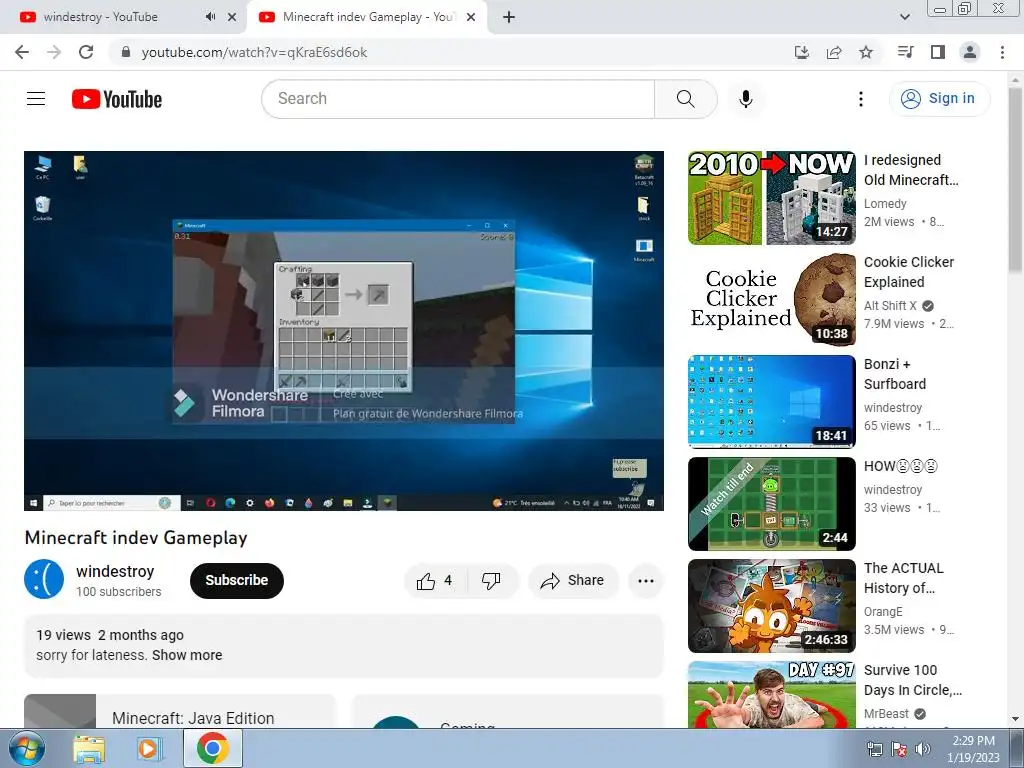Open 'Watch till end' HOW video thumbnail
This screenshot has height=768, width=1024.
point(771,504)
